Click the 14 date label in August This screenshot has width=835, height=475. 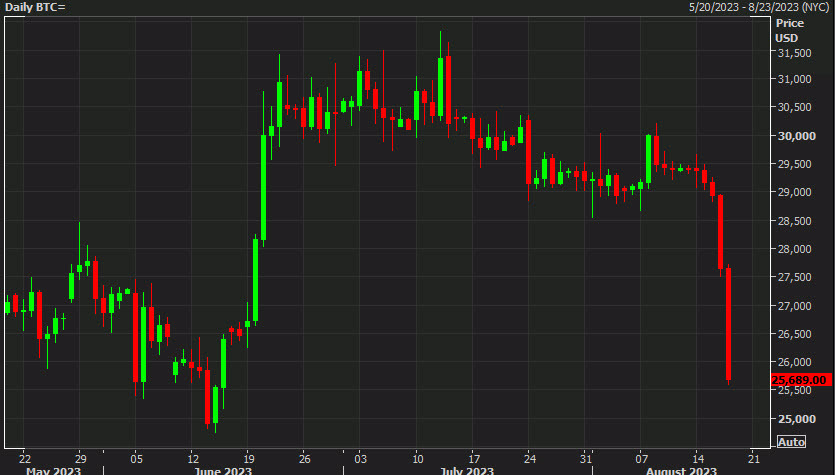click(x=698, y=459)
